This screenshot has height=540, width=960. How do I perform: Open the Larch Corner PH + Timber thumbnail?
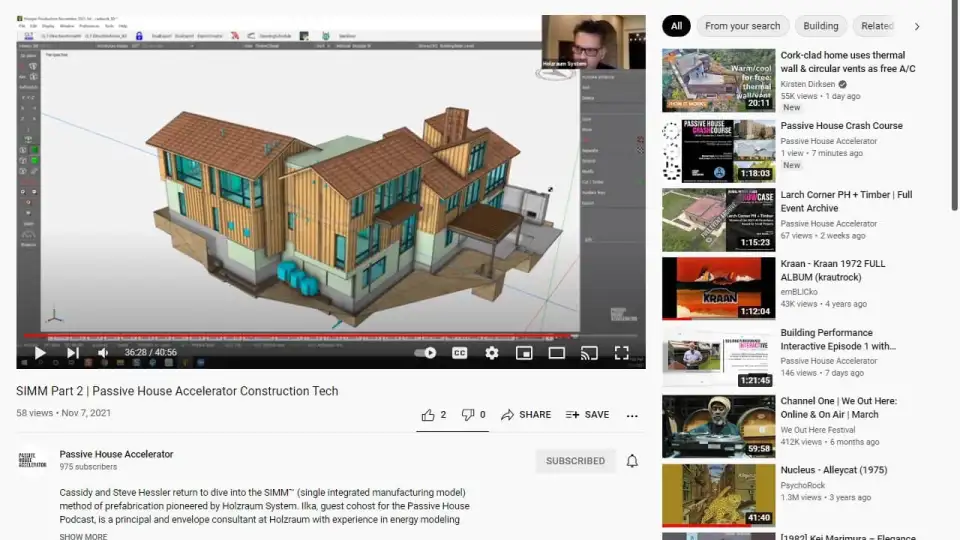coord(718,220)
